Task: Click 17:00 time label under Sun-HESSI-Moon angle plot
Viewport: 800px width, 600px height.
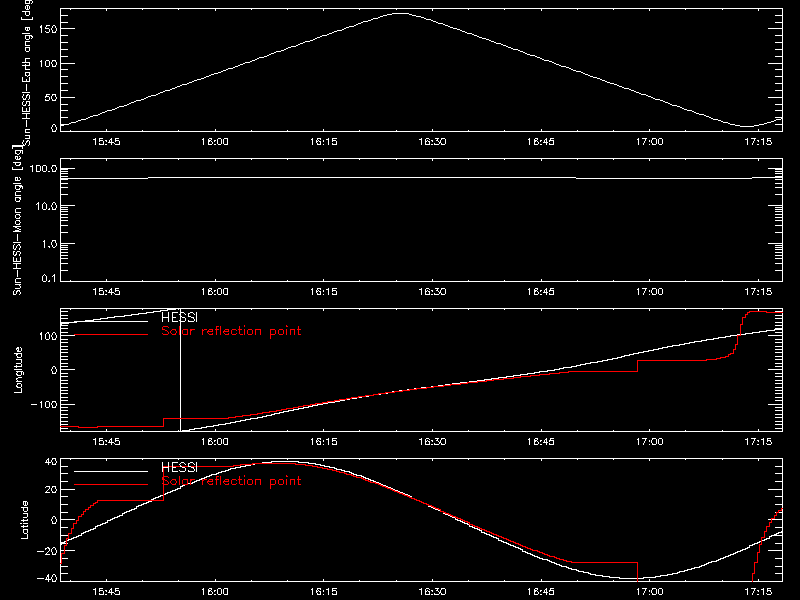Action: click(649, 292)
